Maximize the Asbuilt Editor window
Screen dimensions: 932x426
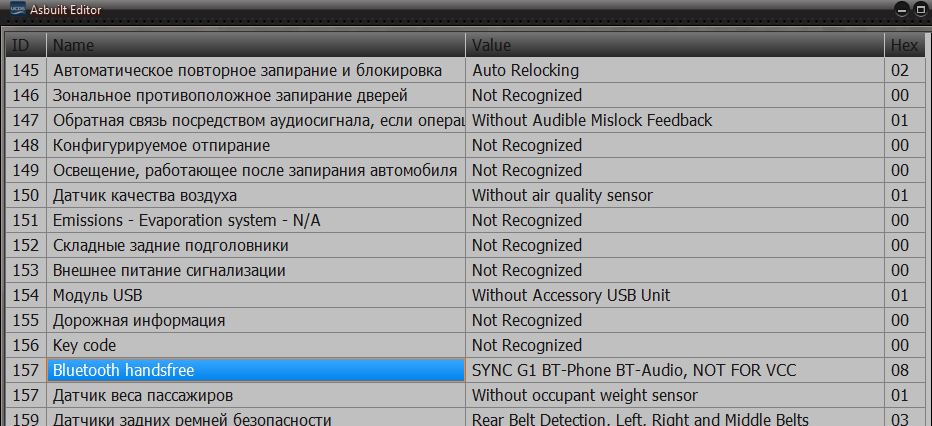[920, 9]
